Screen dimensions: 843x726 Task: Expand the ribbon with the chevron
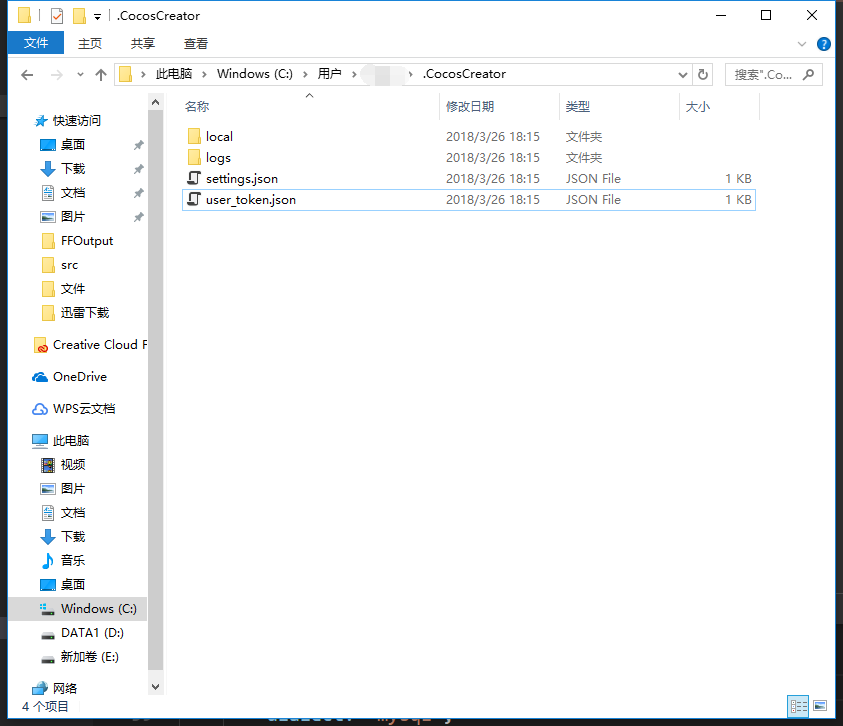point(802,44)
